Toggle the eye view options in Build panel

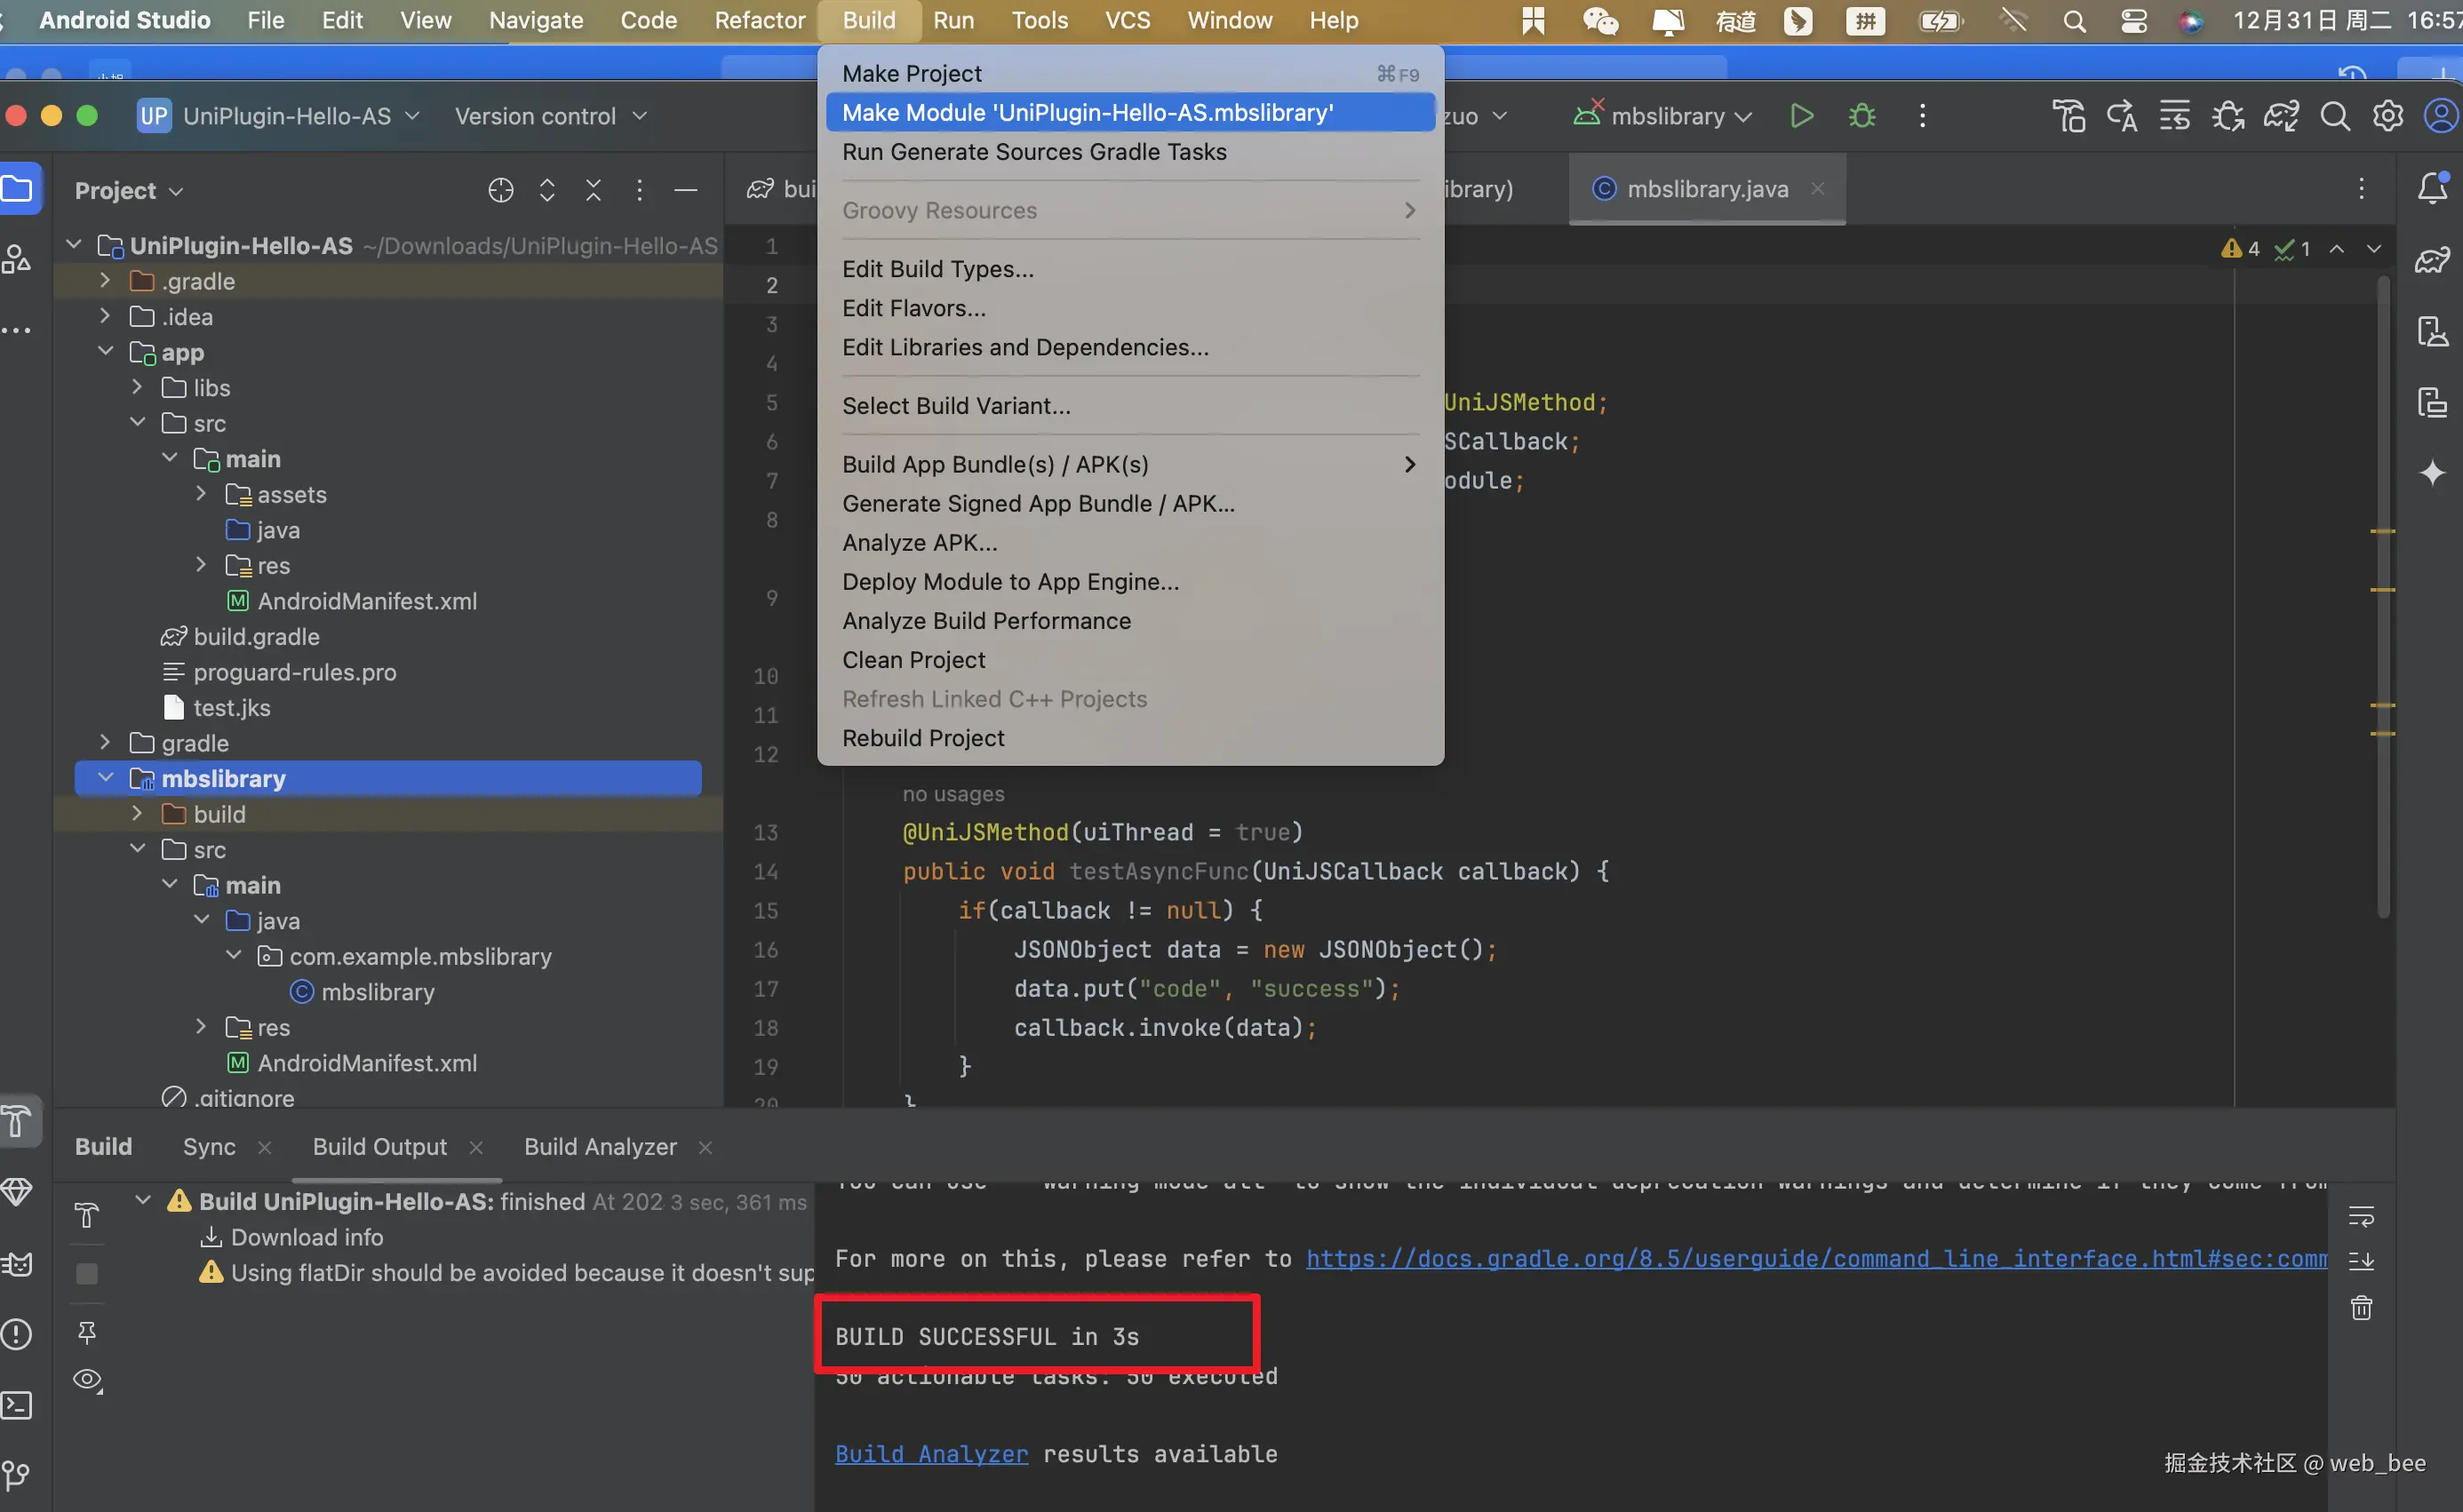[x=87, y=1380]
